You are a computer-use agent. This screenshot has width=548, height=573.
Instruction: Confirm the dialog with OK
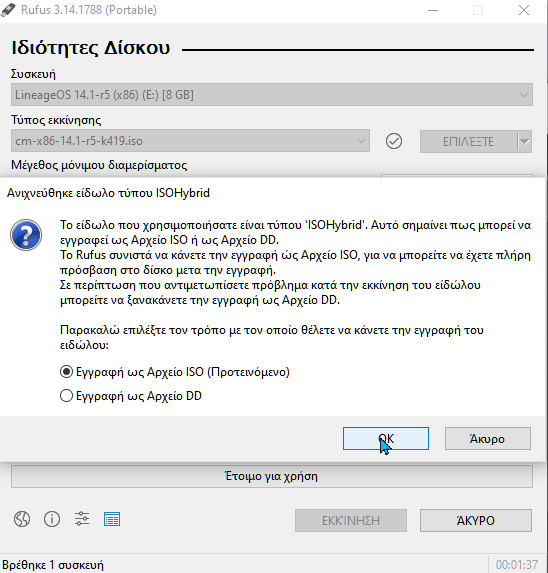tap(386, 439)
